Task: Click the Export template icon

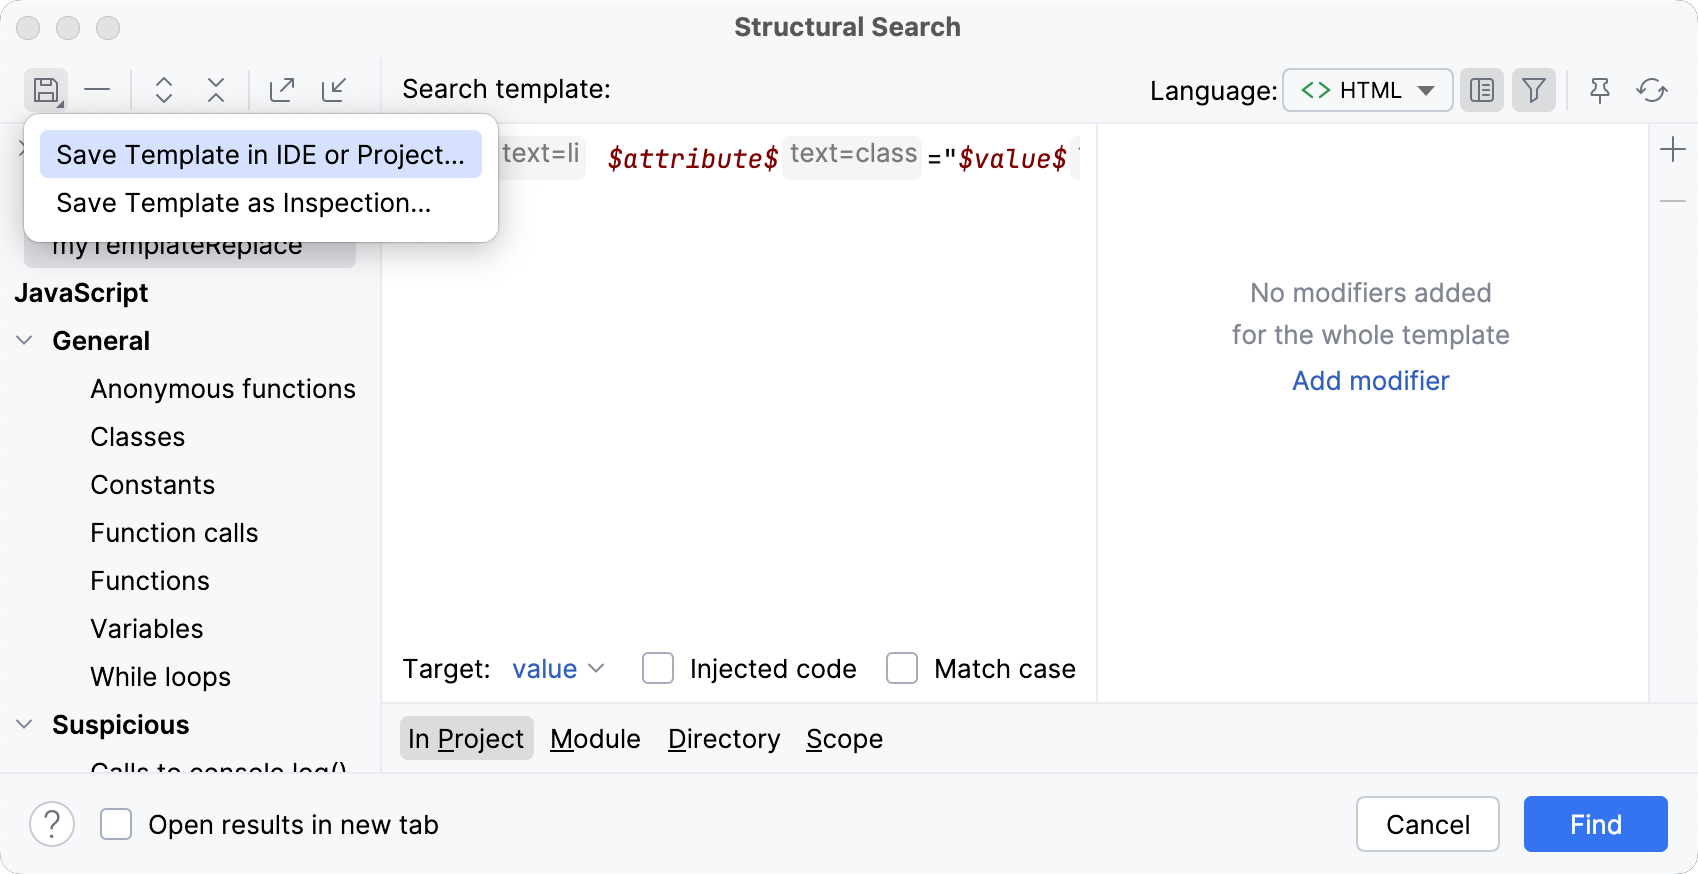Action: [283, 90]
